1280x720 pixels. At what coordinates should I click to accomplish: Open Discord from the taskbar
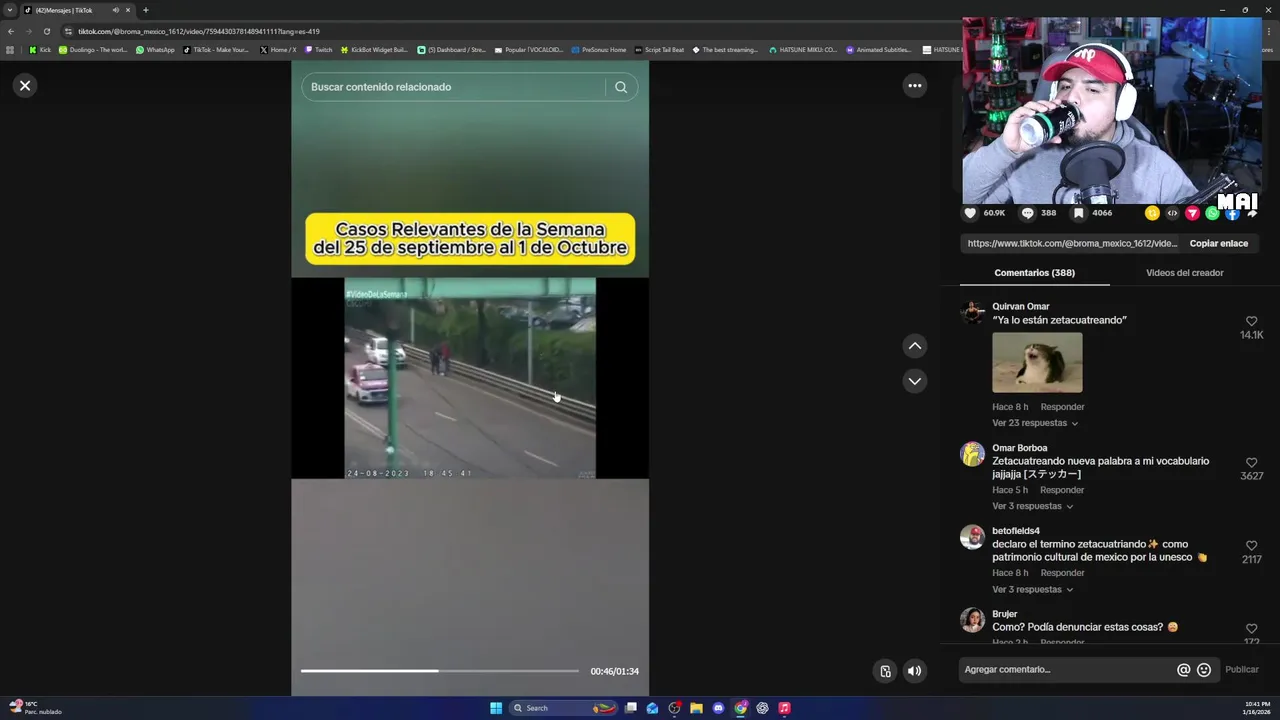tap(718, 708)
